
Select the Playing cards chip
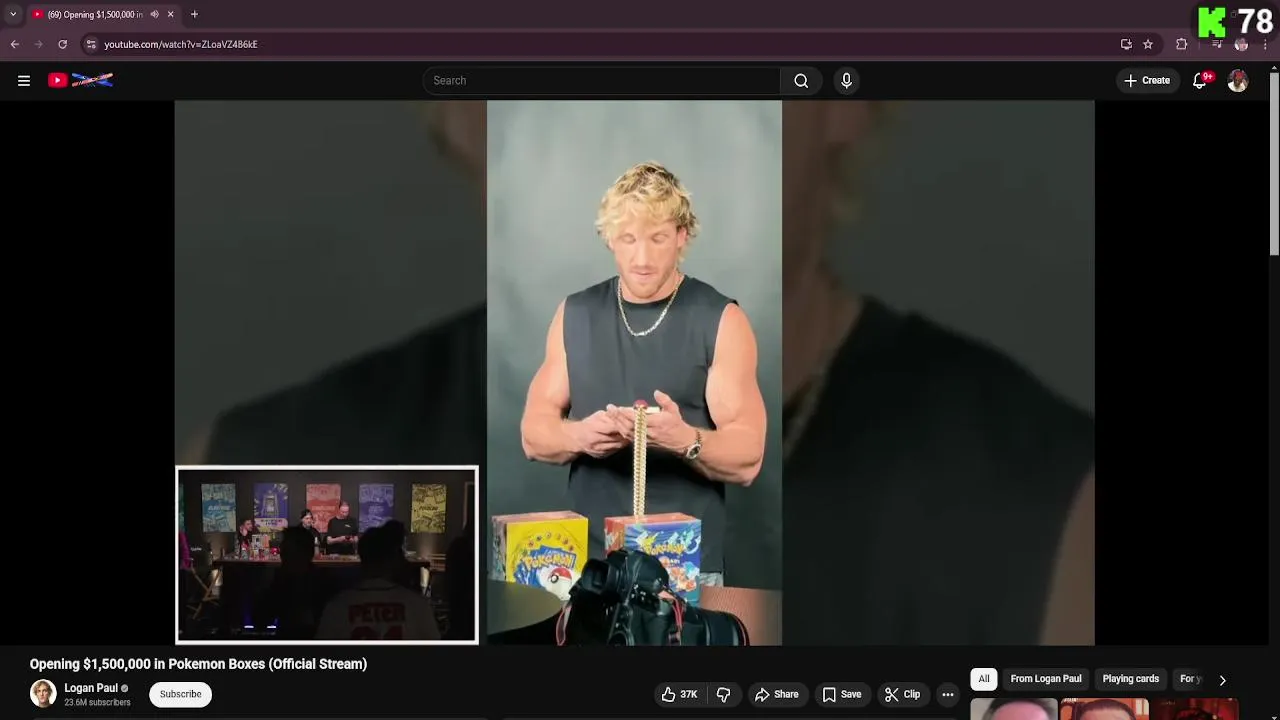pos(1131,679)
